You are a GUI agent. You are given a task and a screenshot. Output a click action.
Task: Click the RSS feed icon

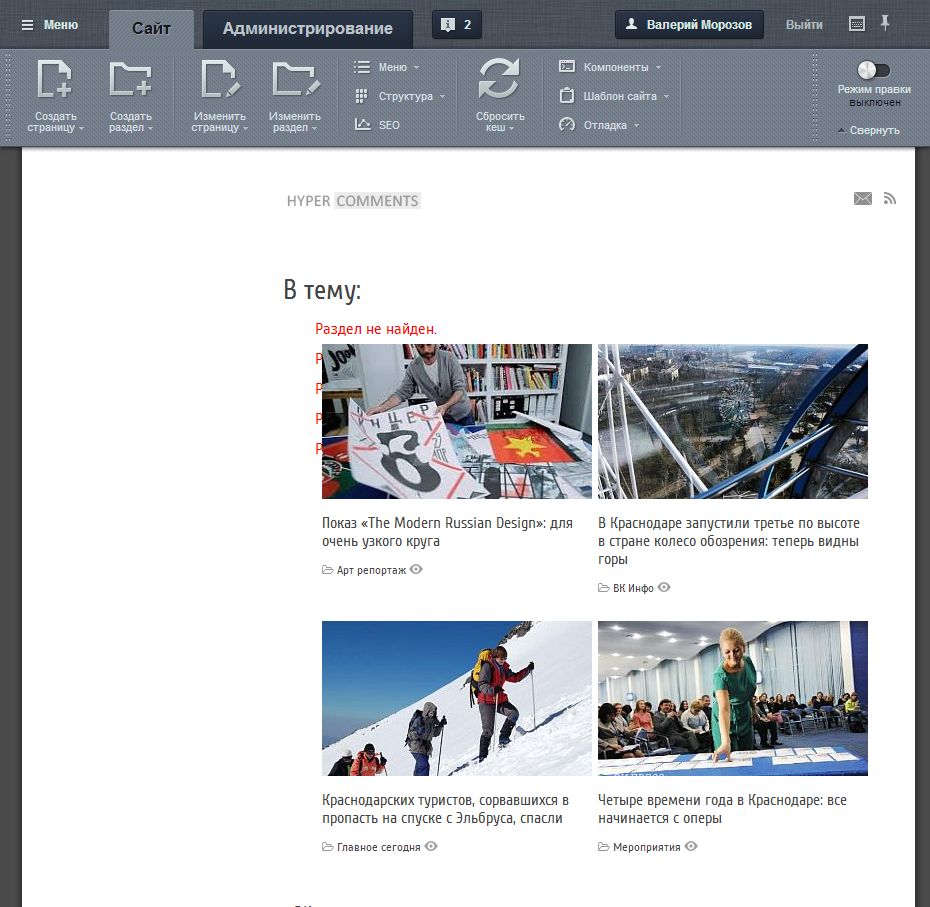(x=889, y=199)
